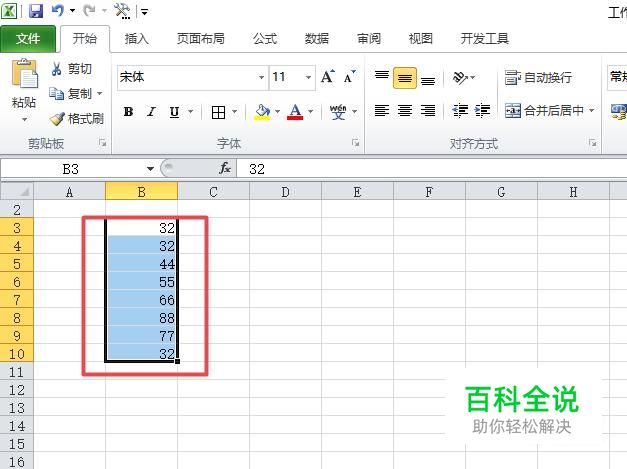
Task: Click the text orientation icon
Action: click(460, 78)
